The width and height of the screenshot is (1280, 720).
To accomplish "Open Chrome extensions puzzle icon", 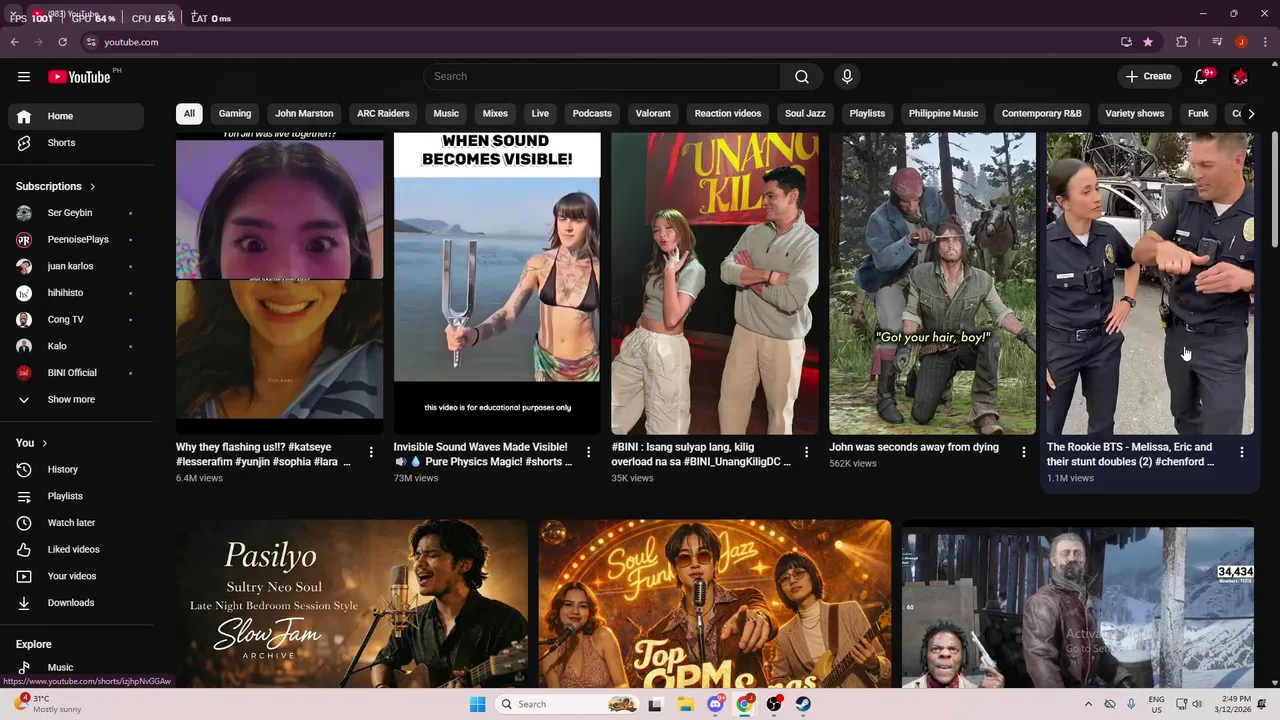I will (x=1182, y=42).
